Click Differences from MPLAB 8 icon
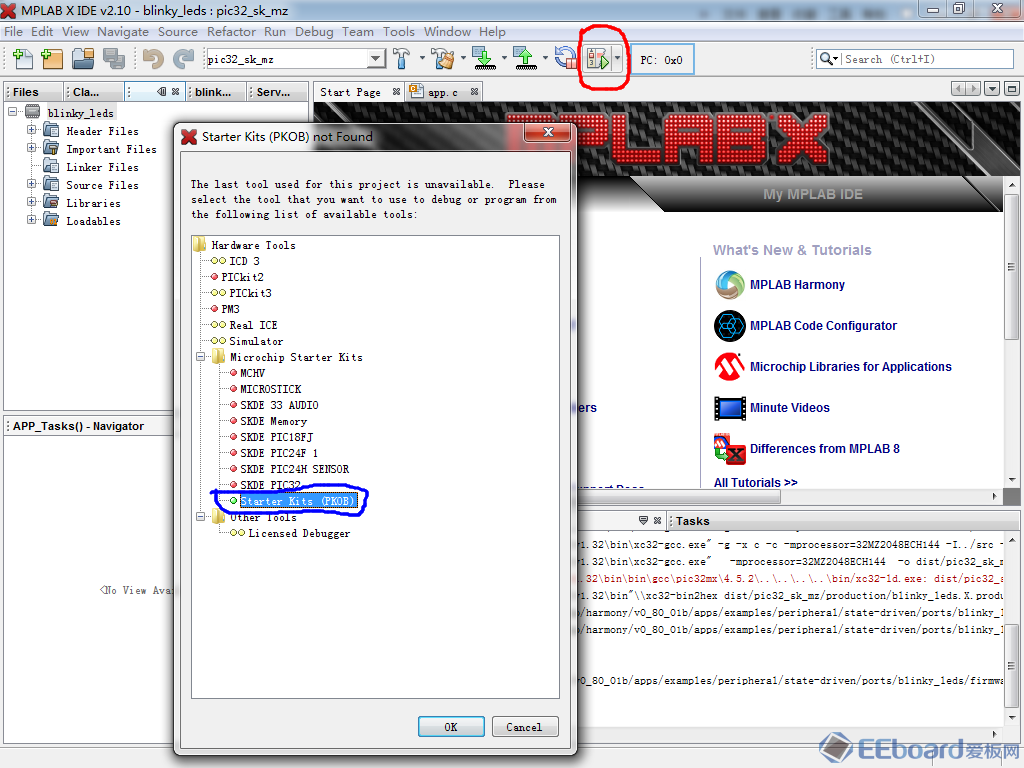The width and height of the screenshot is (1024, 768). pos(729,449)
